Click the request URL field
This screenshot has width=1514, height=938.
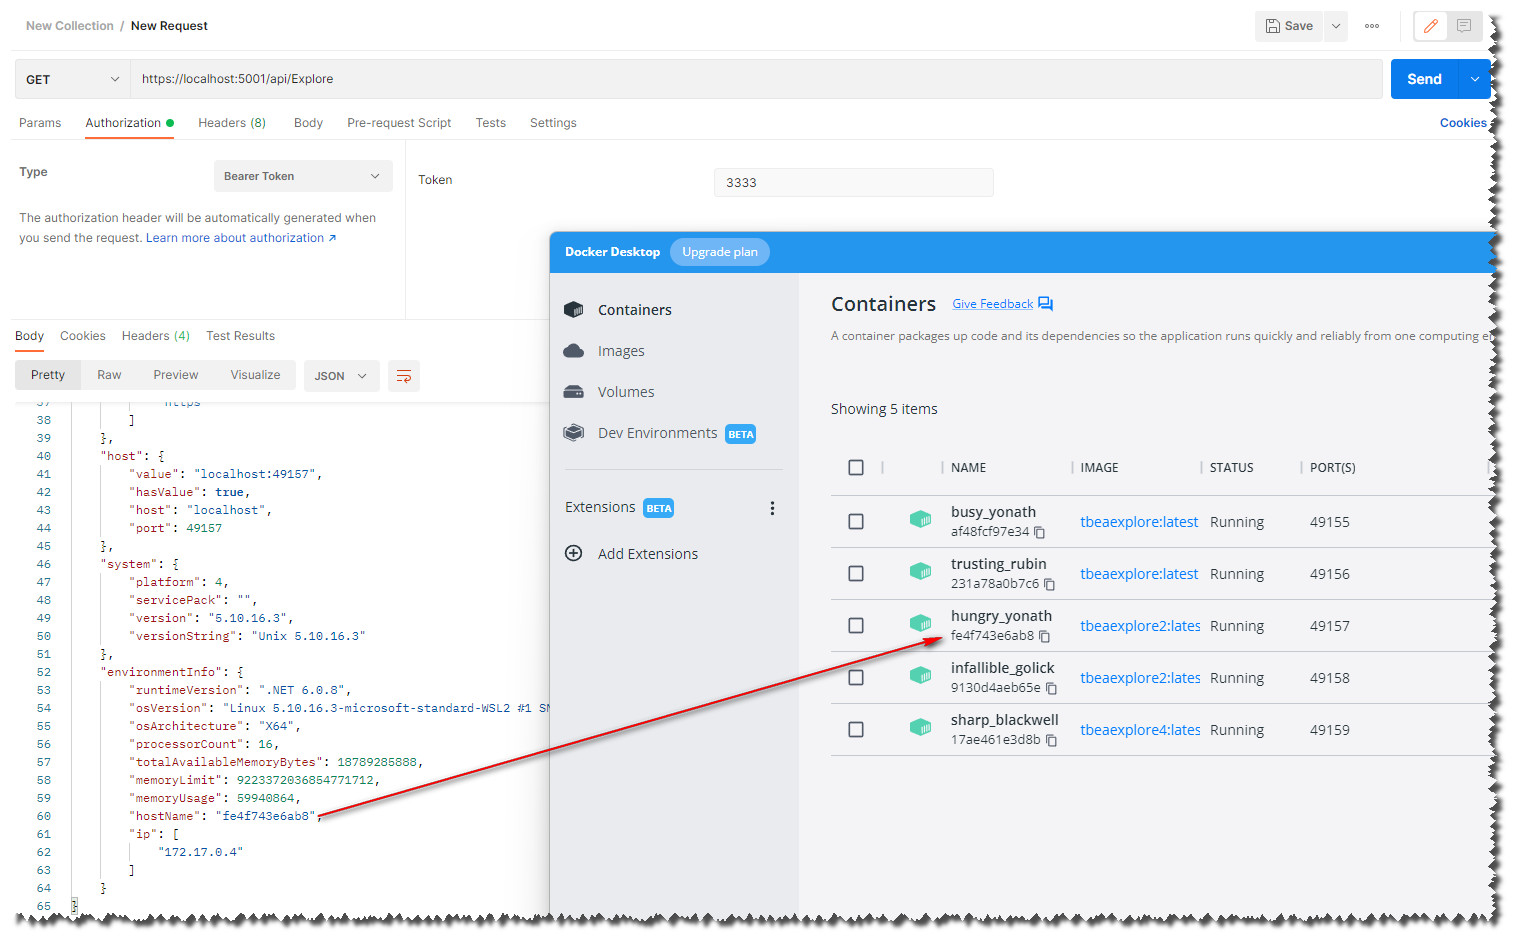pyautogui.click(x=757, y=79)
